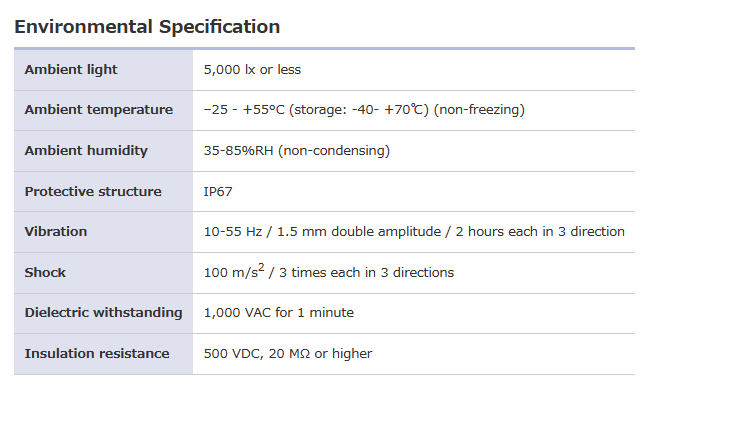
Task: Click the '35-85%RH' humidity value
Action: (x=238, y=151)
